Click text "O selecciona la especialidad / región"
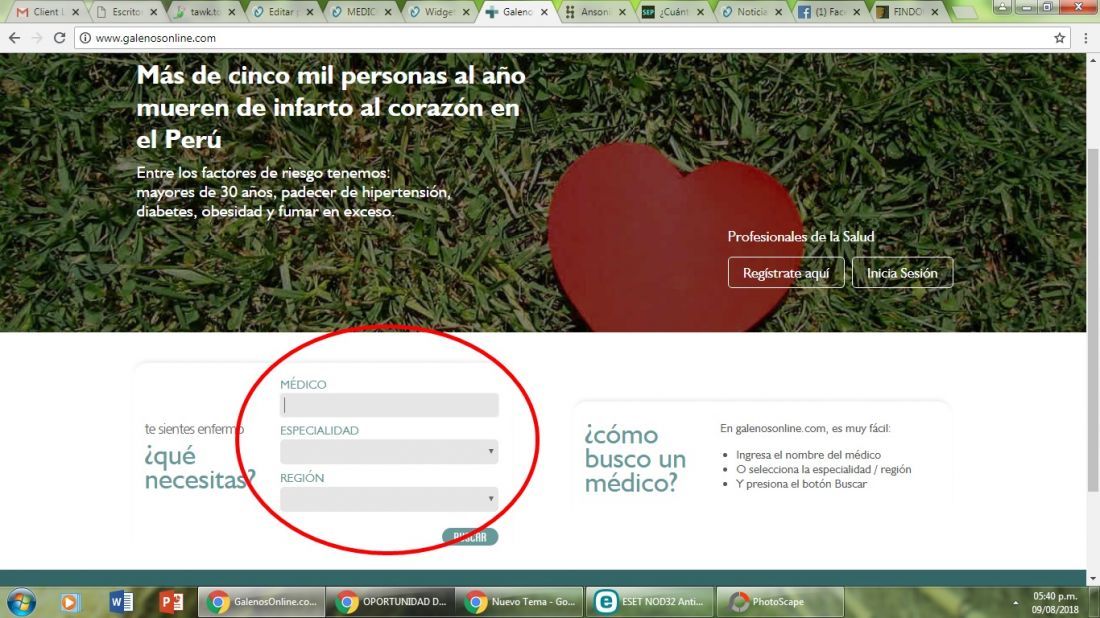The width and height of the screenshot is (1100, 618). click(x=824, y=469)
